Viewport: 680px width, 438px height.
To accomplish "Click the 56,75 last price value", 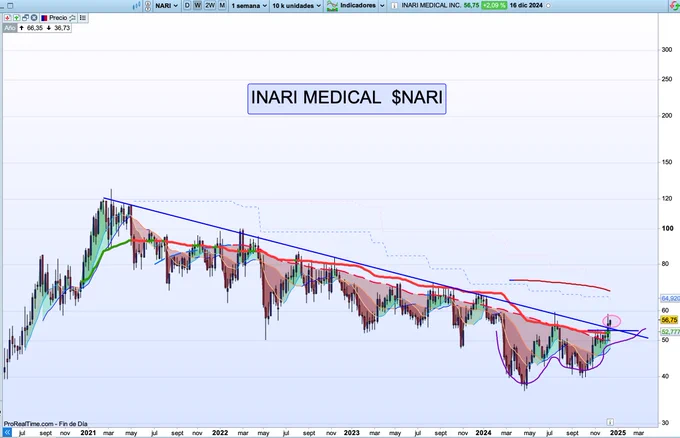I will [x=471, y=6].
